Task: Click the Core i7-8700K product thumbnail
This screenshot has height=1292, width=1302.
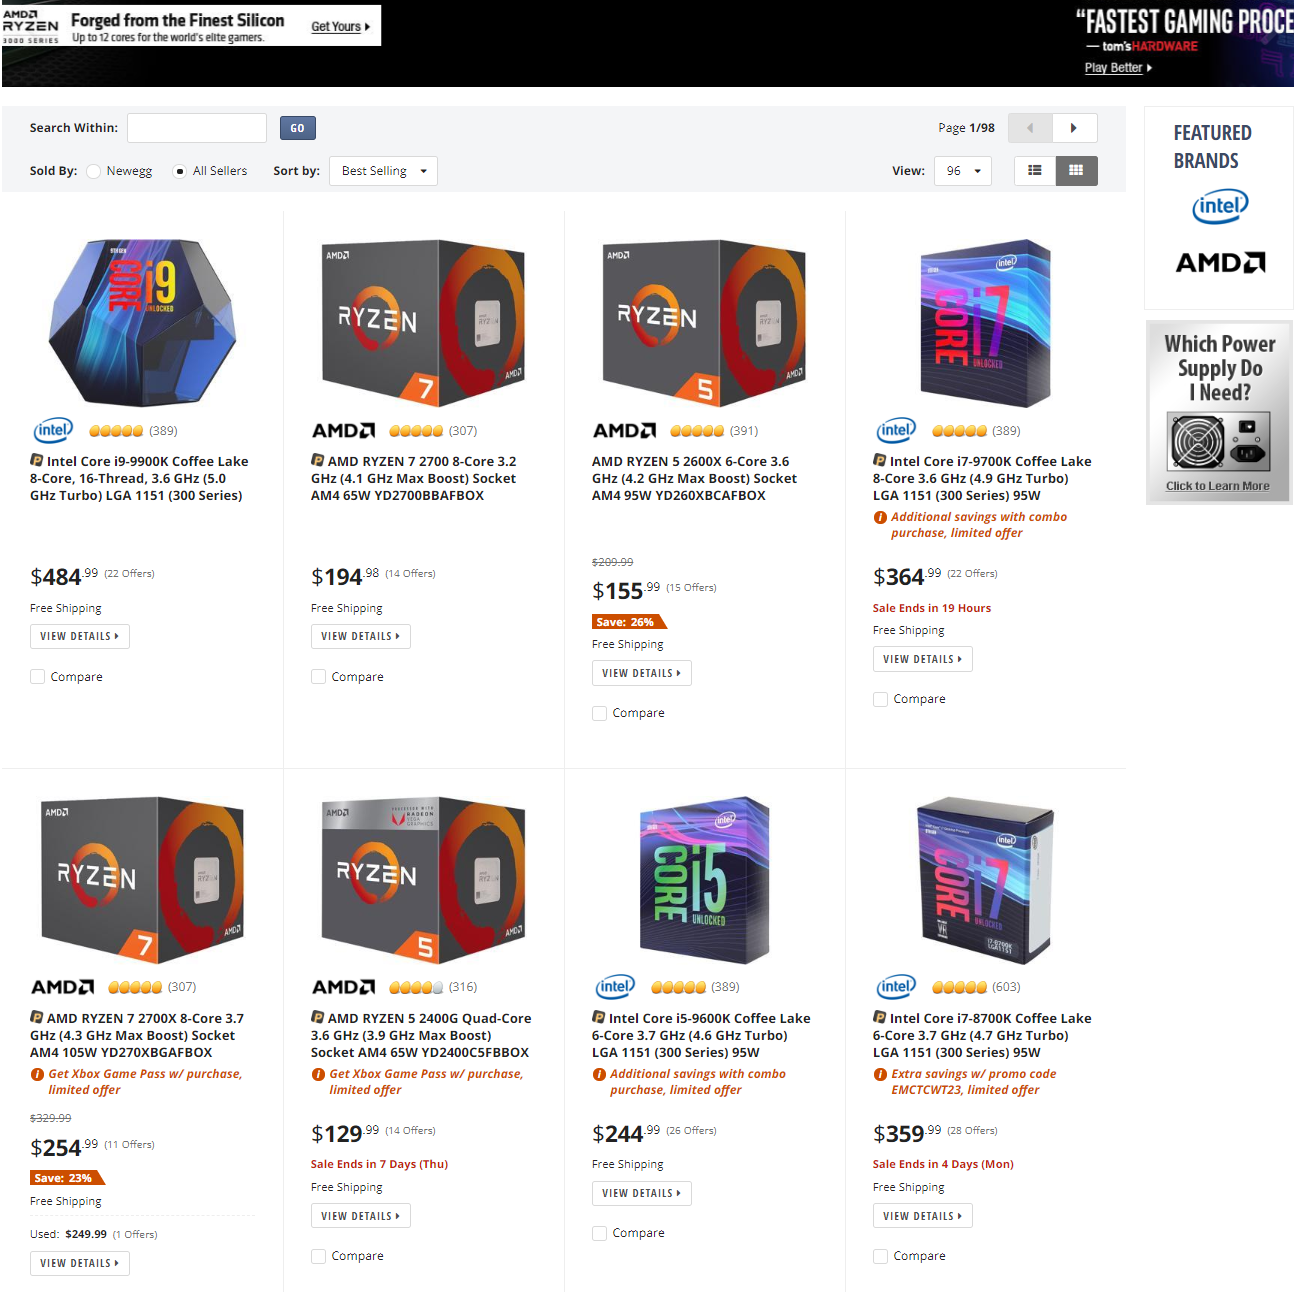Action: point(986,881)
